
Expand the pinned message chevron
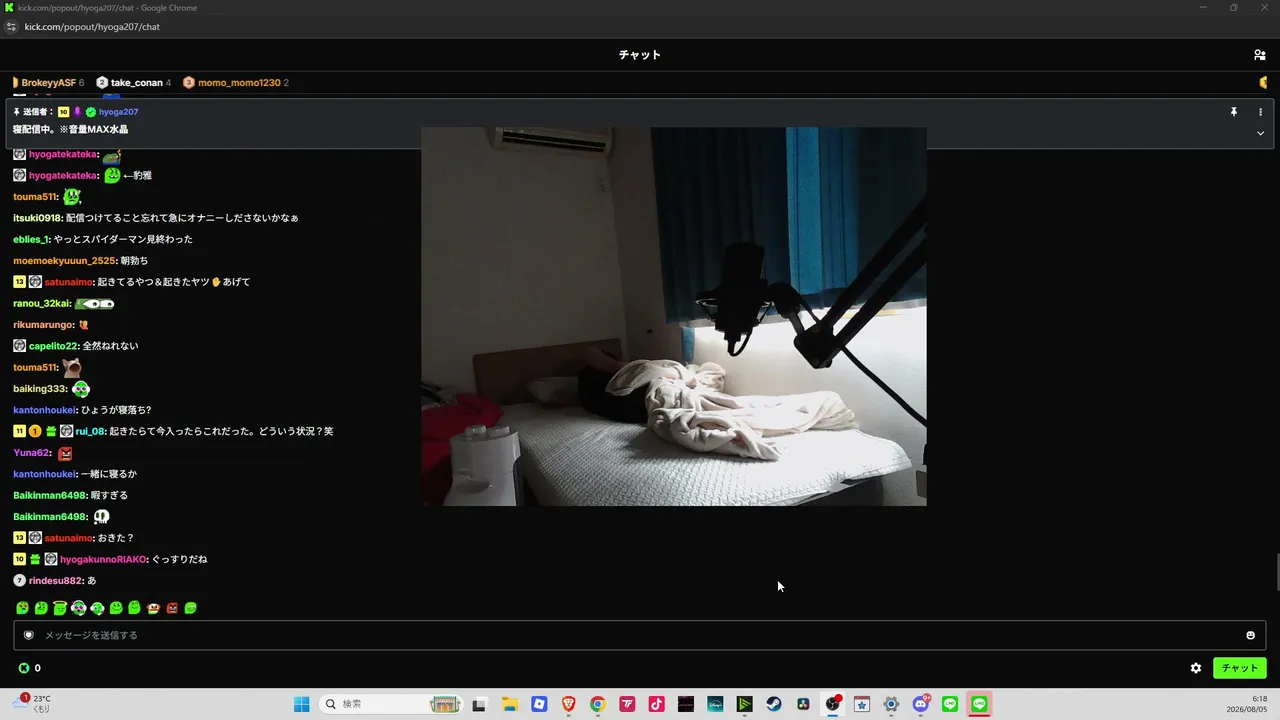pos(1260,133)
